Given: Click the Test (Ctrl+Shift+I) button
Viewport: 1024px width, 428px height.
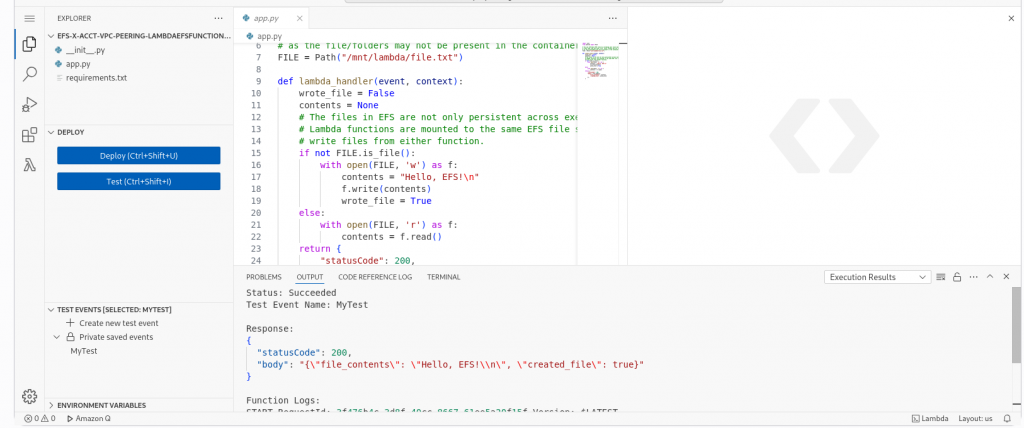Looking at the screenshot, I should (138, 181).
